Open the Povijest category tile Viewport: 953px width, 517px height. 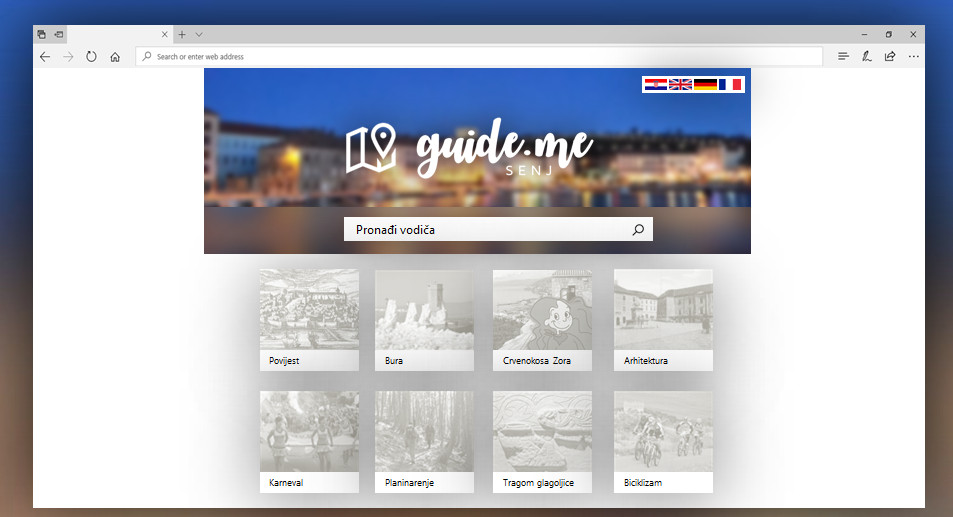point(309,320)
